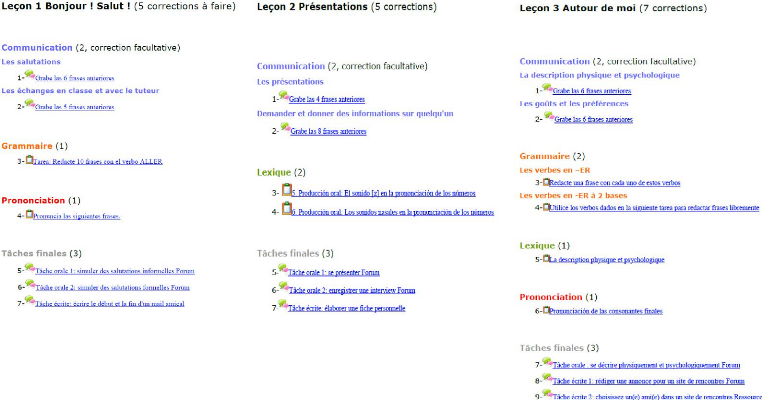Click Lexique (2) heading in Leçon 2
Screen dimensions: 762x400
tap(281, 173)
